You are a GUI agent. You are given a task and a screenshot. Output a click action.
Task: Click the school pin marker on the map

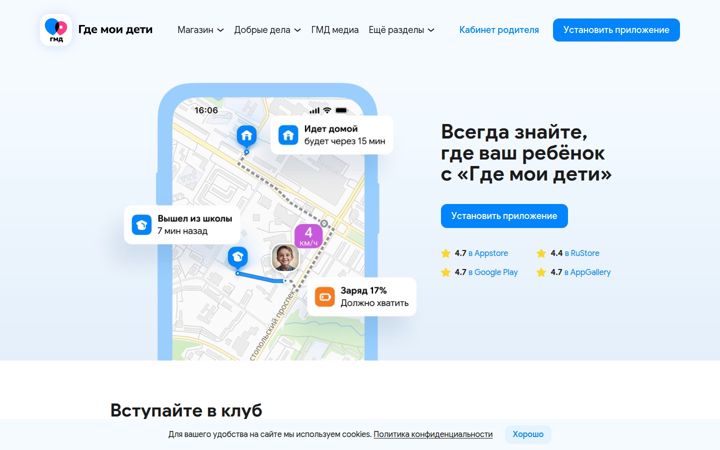point(238,258)
